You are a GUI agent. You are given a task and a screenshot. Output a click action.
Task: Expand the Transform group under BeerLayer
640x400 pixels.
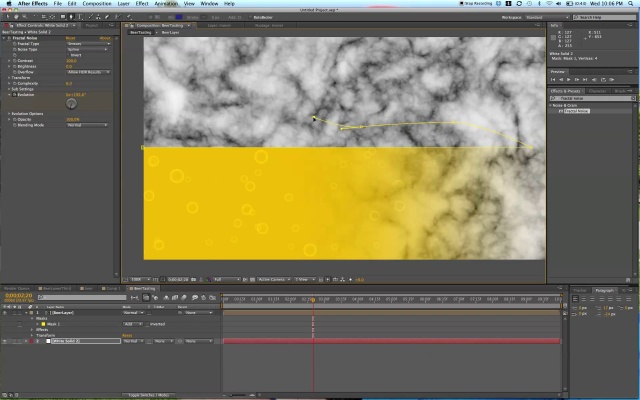pos(33,335)
